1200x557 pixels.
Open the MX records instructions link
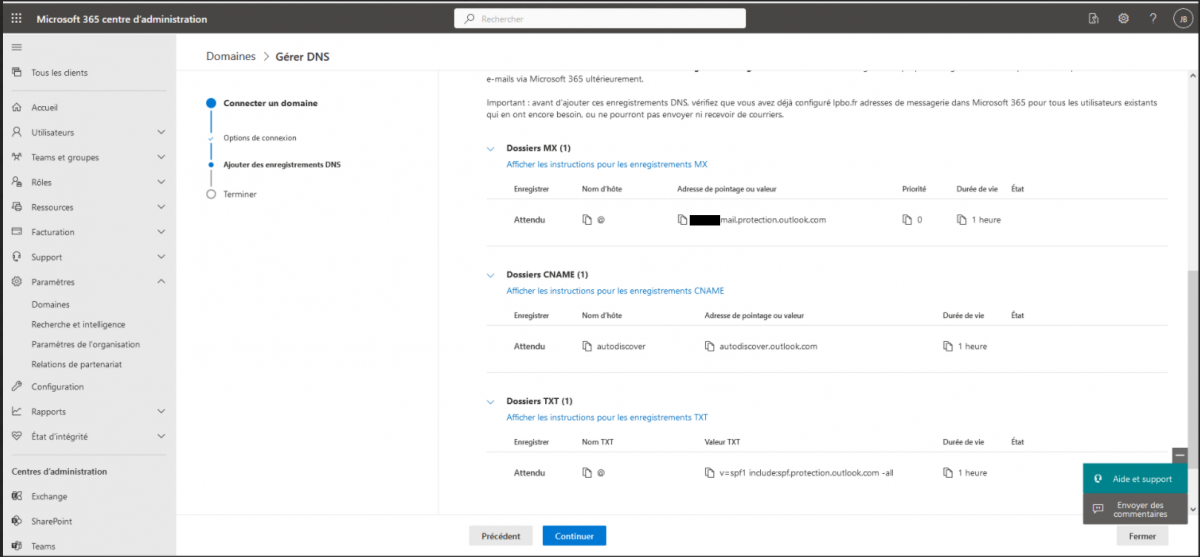coord(607,164)
